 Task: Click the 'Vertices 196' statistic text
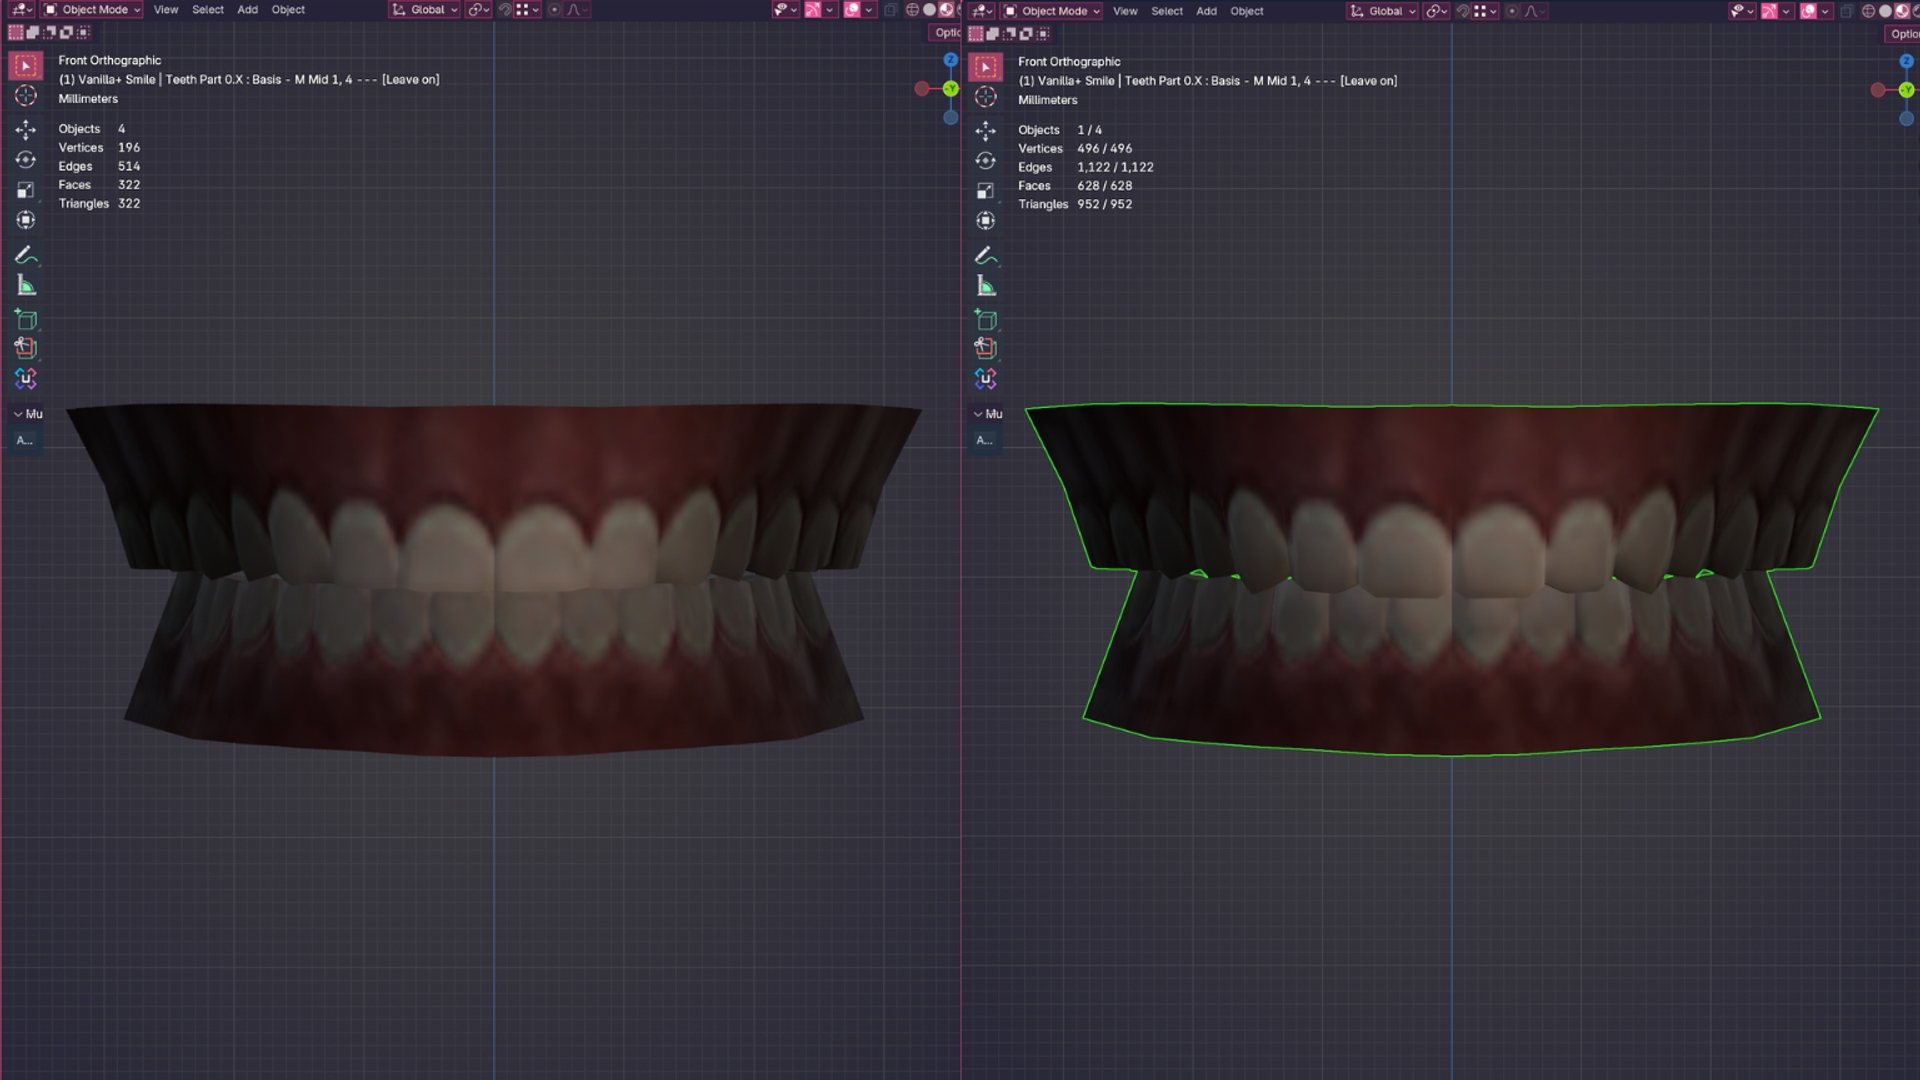(99, 147)
